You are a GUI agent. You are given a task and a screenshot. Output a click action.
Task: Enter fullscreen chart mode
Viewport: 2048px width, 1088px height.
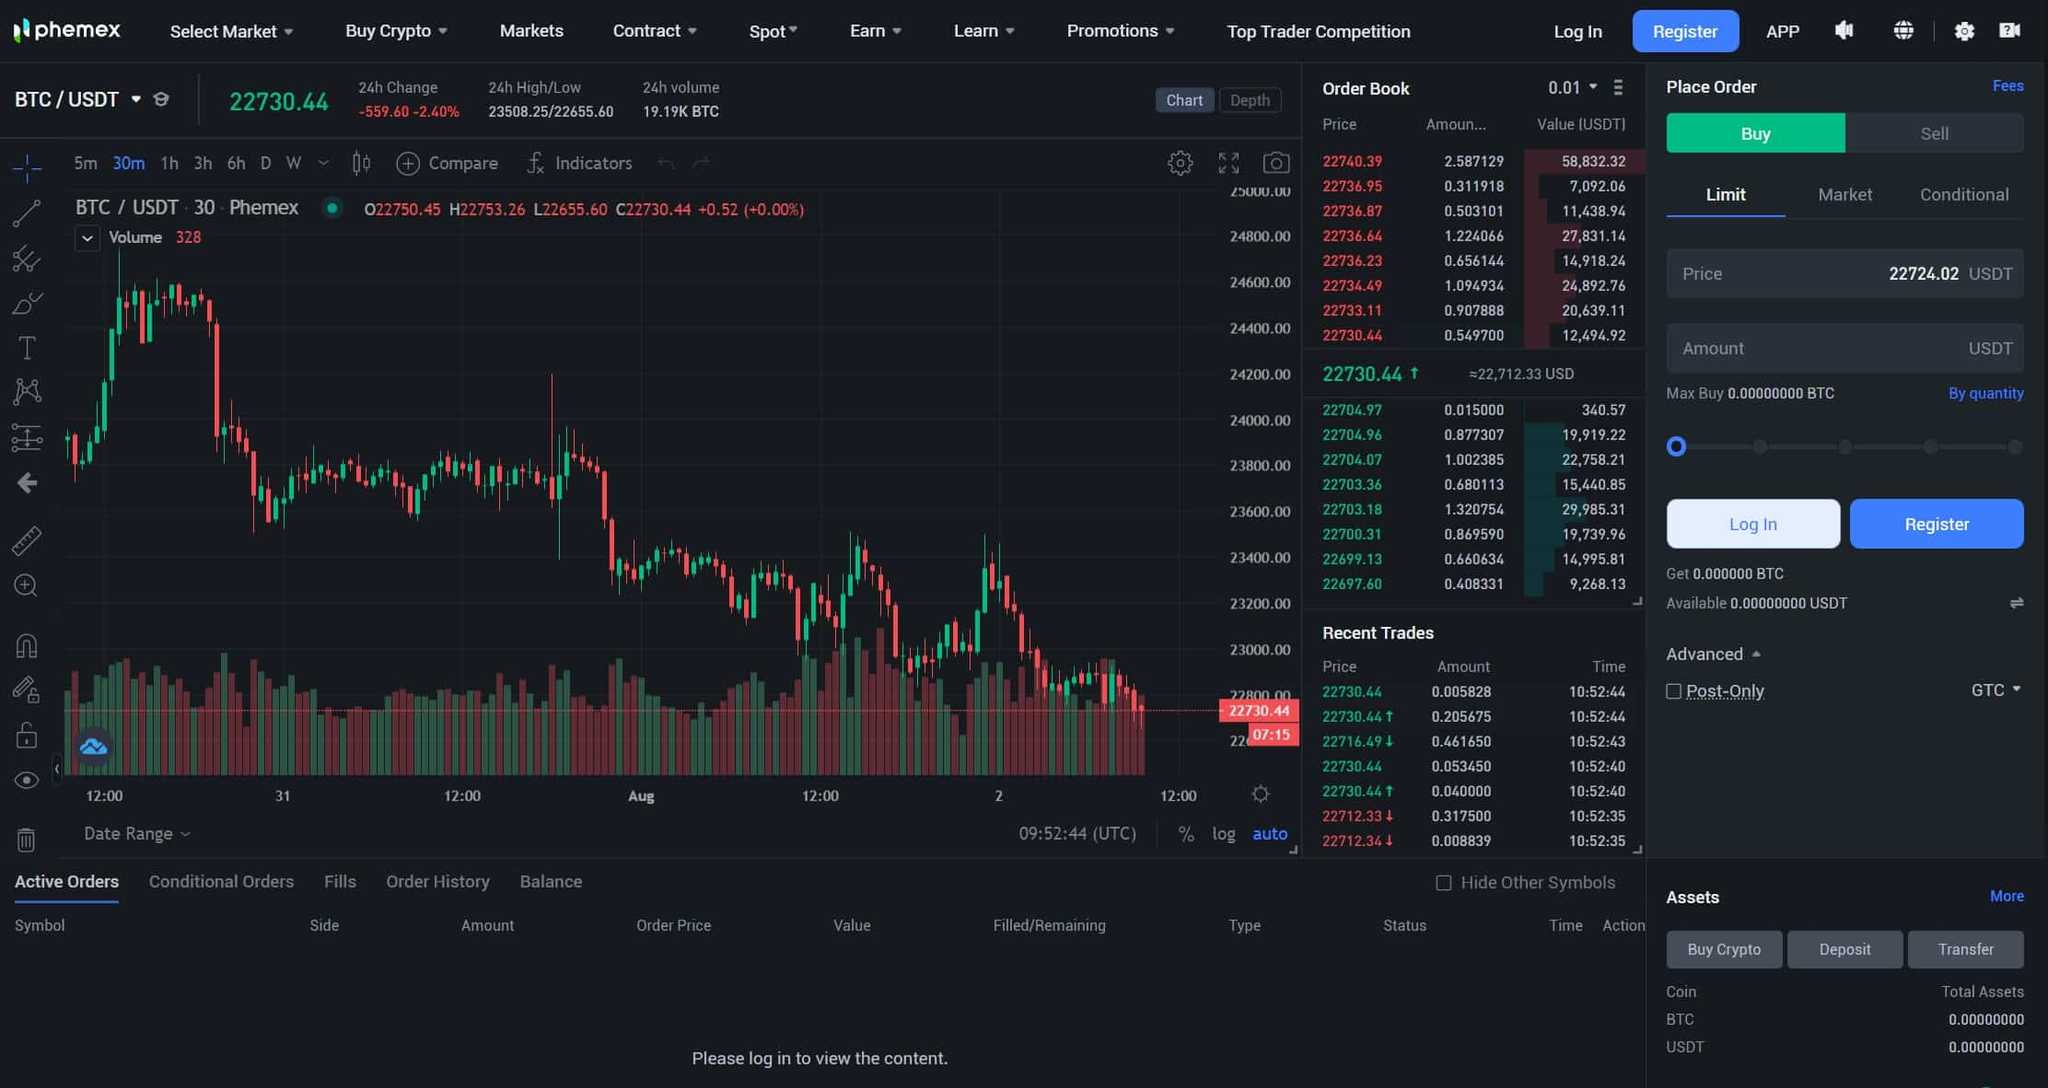click(1228, 163)
